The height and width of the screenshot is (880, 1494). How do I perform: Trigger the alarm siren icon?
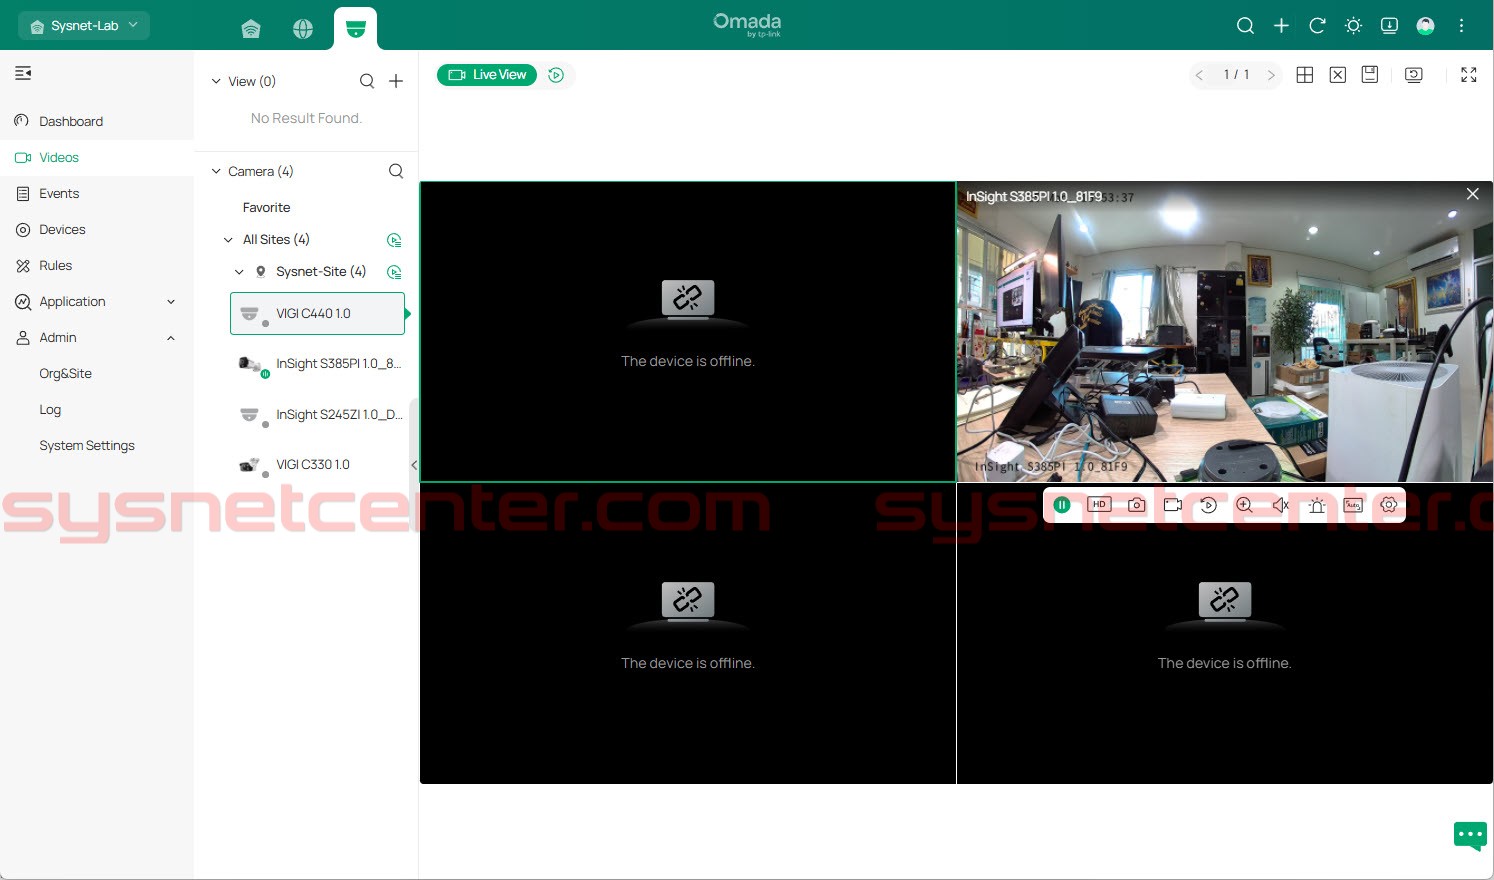1317,505
